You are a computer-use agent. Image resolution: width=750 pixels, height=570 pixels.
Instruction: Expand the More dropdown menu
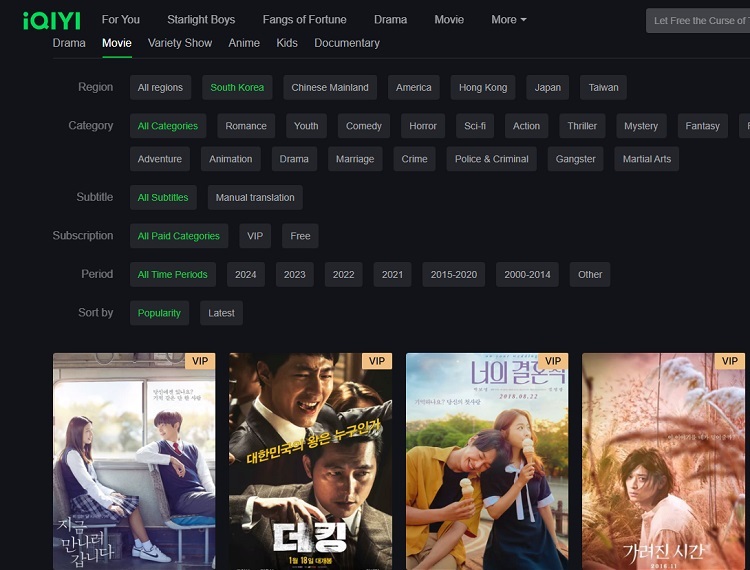[508, 20]
